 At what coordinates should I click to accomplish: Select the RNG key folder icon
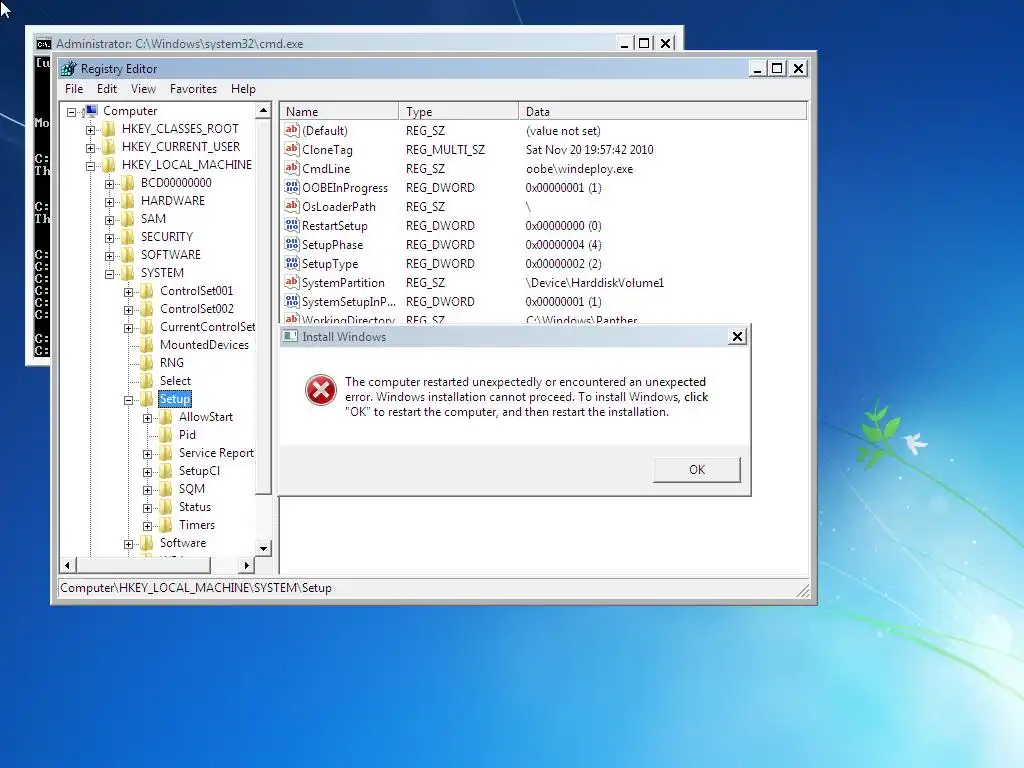(147, 362)
